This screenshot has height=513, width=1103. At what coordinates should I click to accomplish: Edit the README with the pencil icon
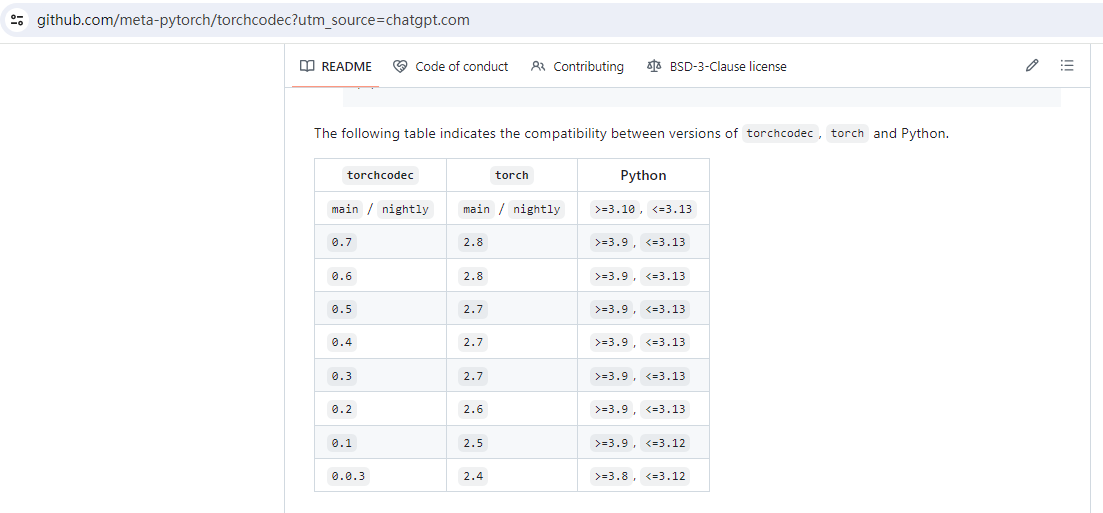pyautogui.click(x=1032, y=66)
